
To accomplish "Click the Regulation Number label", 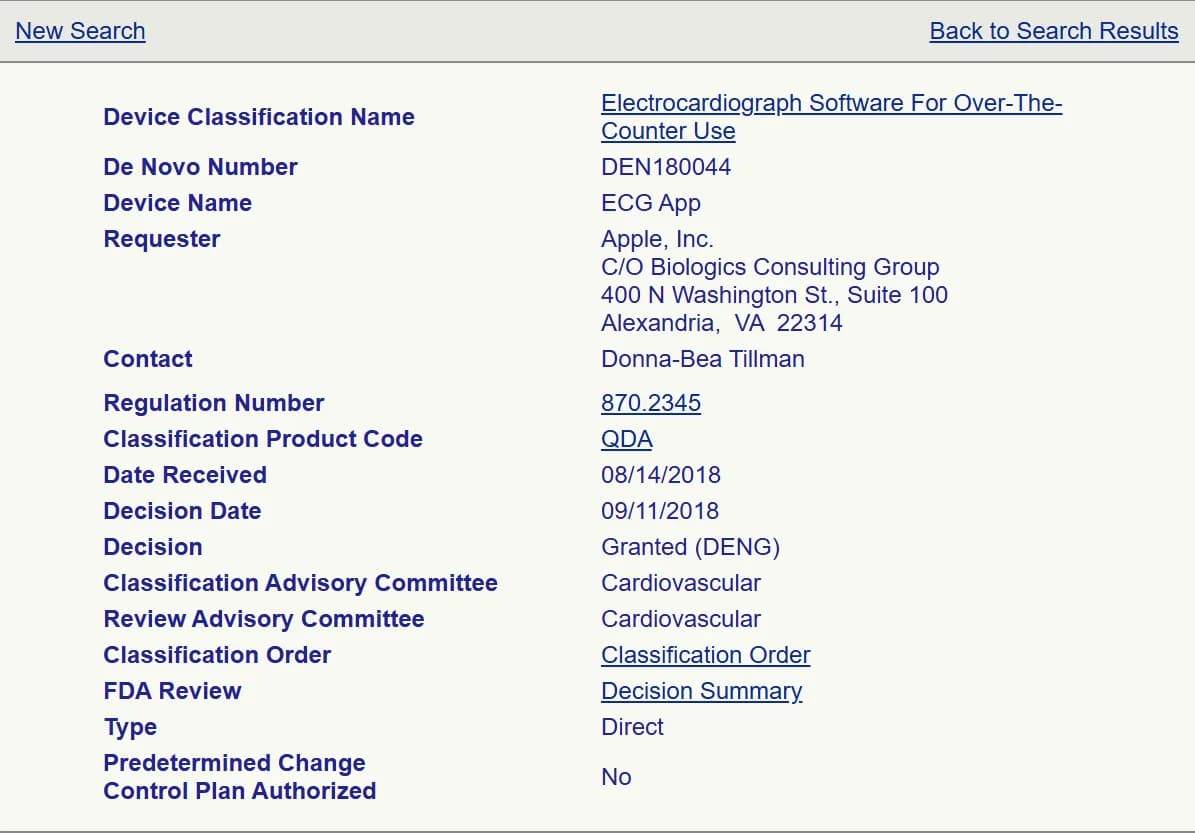I will [213, 403].
